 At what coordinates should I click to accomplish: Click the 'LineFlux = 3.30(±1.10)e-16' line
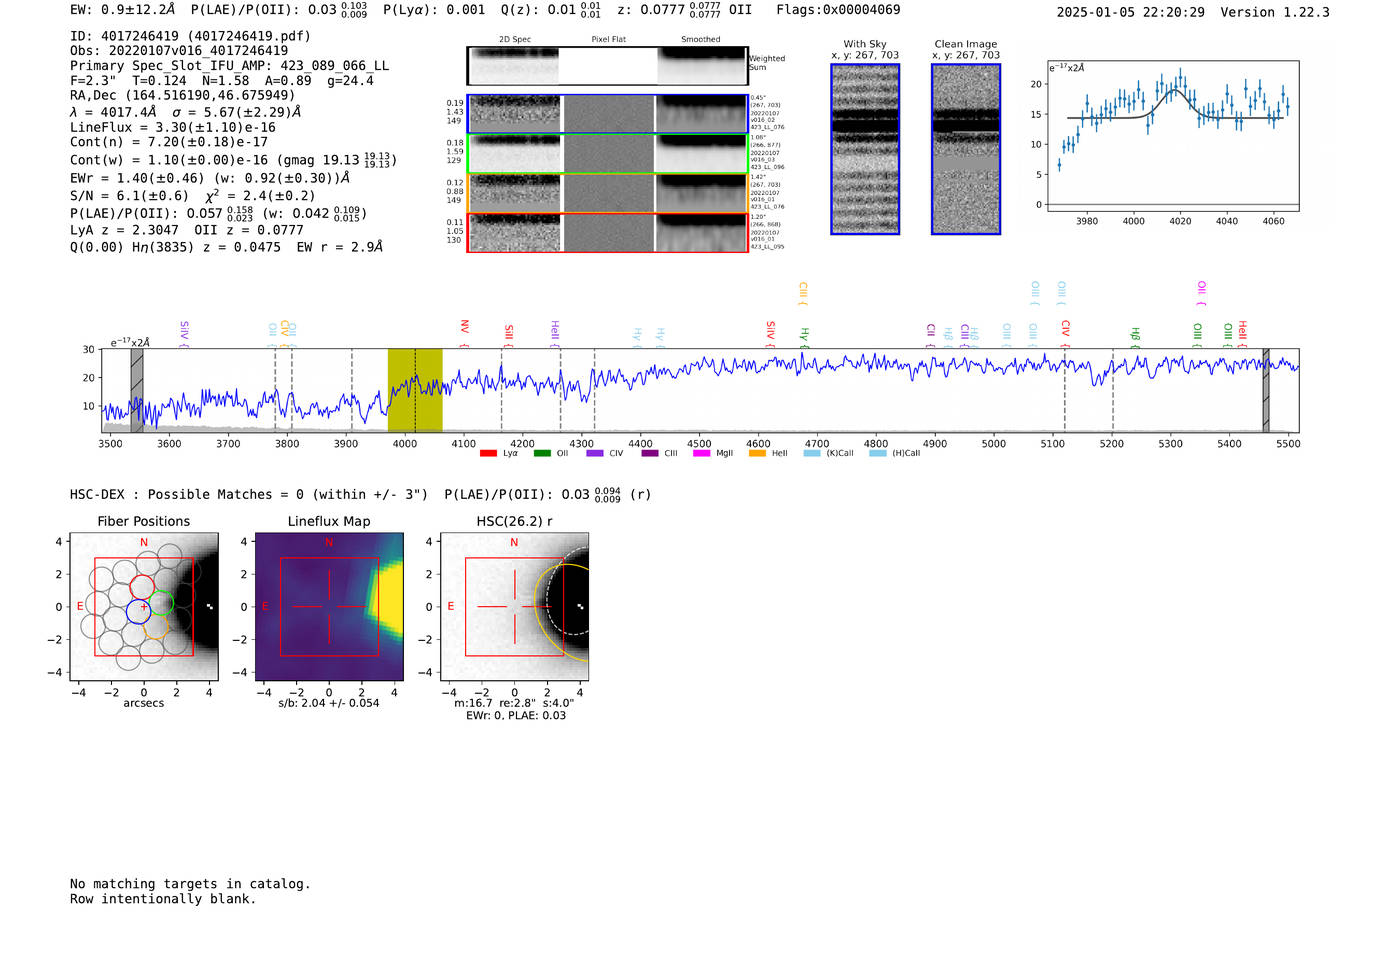coord(173,128)
